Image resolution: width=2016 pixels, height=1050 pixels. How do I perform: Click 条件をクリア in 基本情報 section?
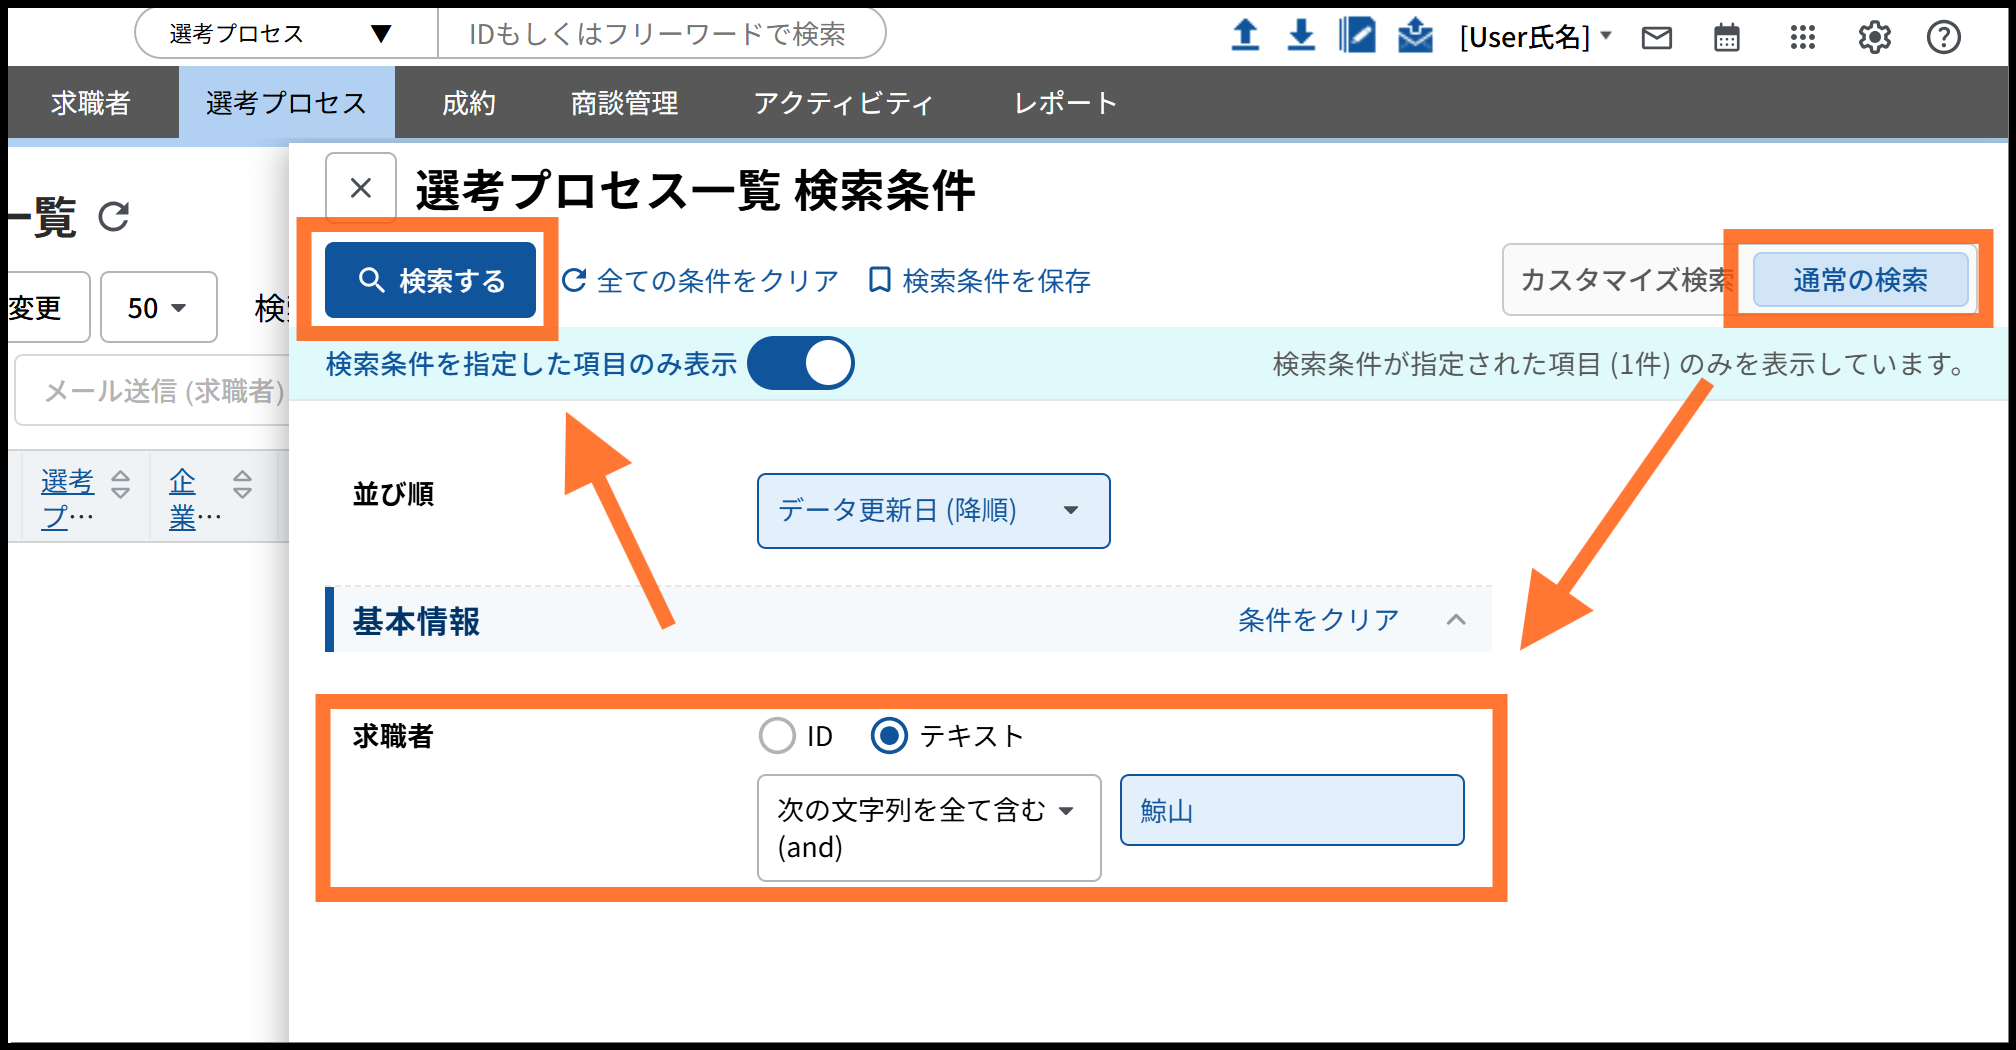tap(1318, 620)
